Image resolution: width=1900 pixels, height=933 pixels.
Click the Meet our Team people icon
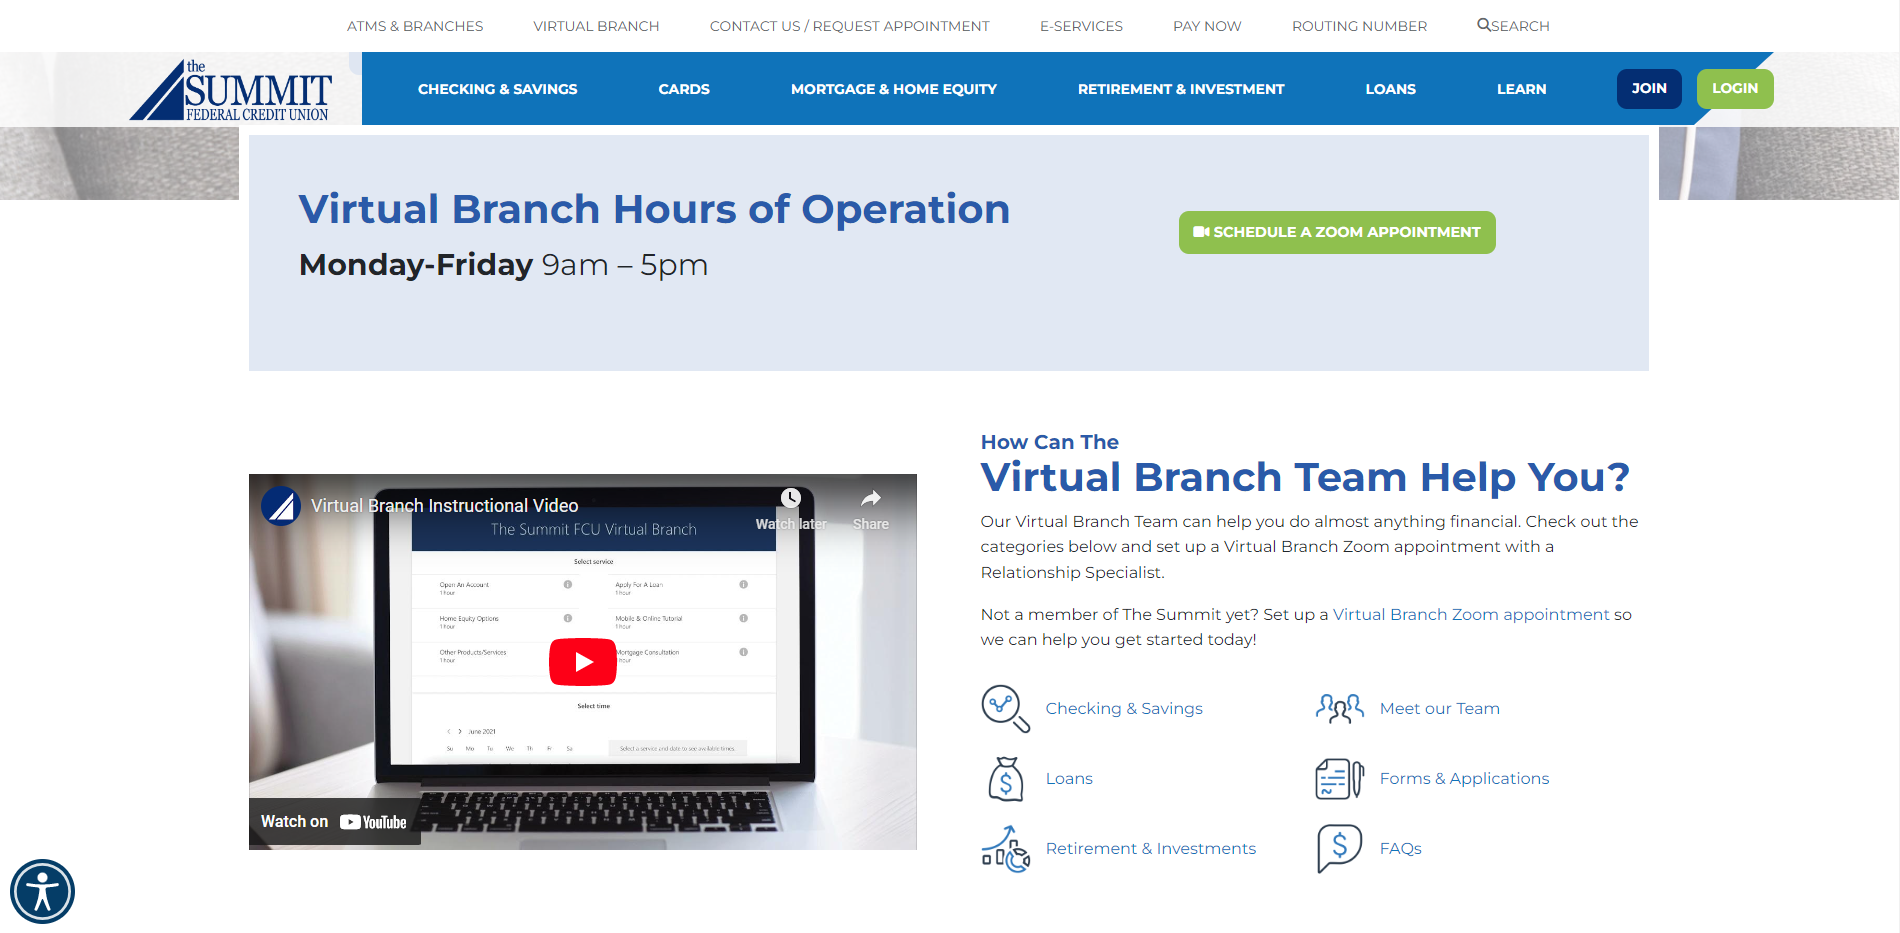(x=1339, y=708)
